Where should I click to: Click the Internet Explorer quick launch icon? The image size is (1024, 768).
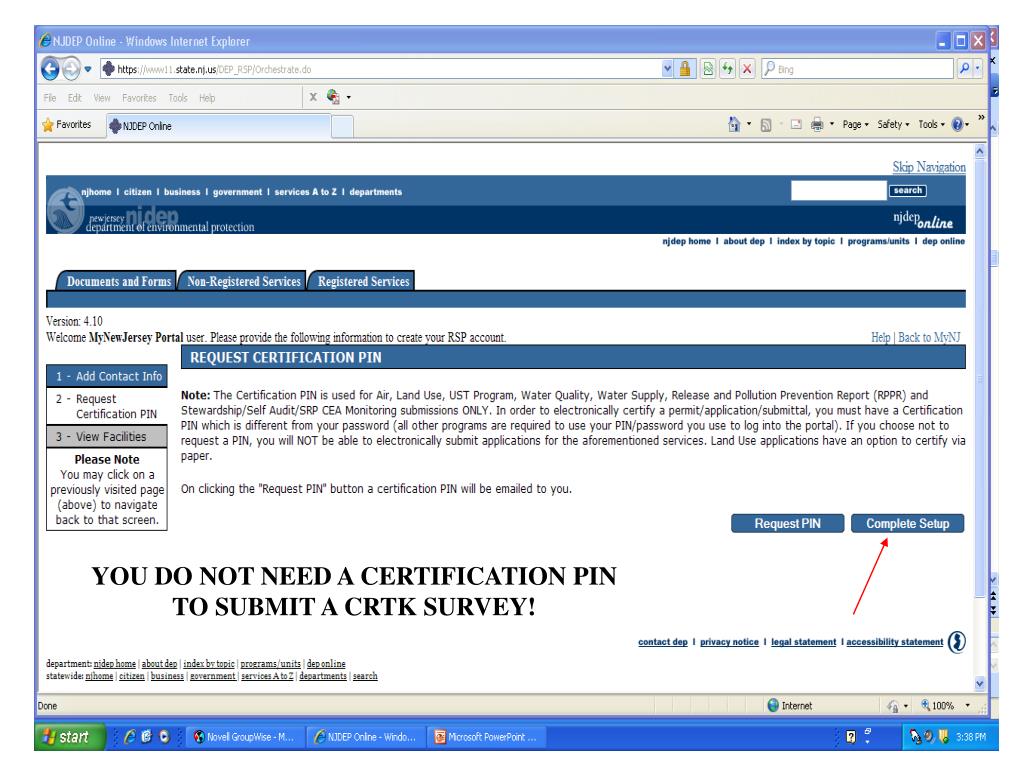(x=129, y=737)
